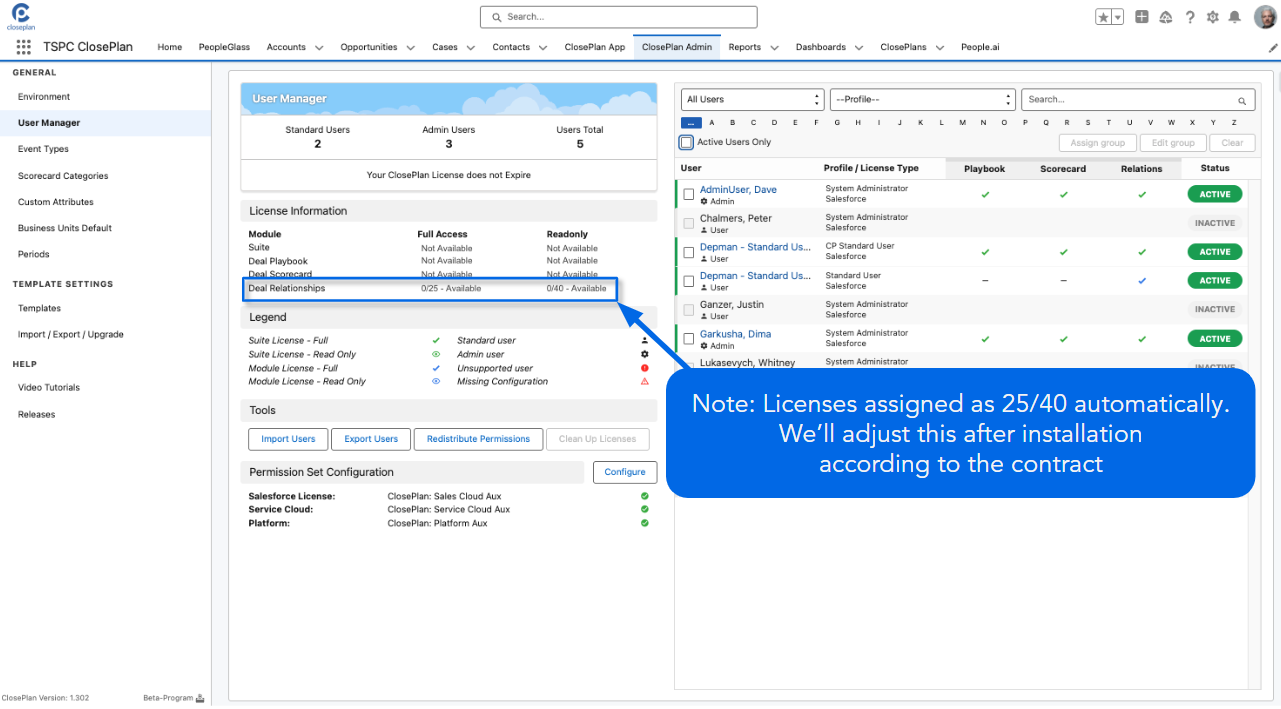Click the Configure button
The height and width of the screenshot is (709, 1281).
625,472
